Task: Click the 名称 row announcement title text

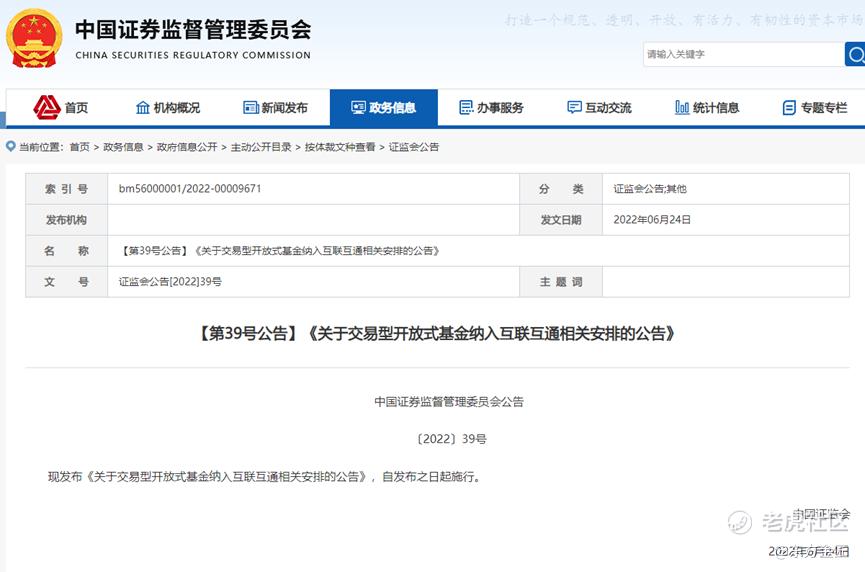Action: pyautogui.click(x=281, y=251)
